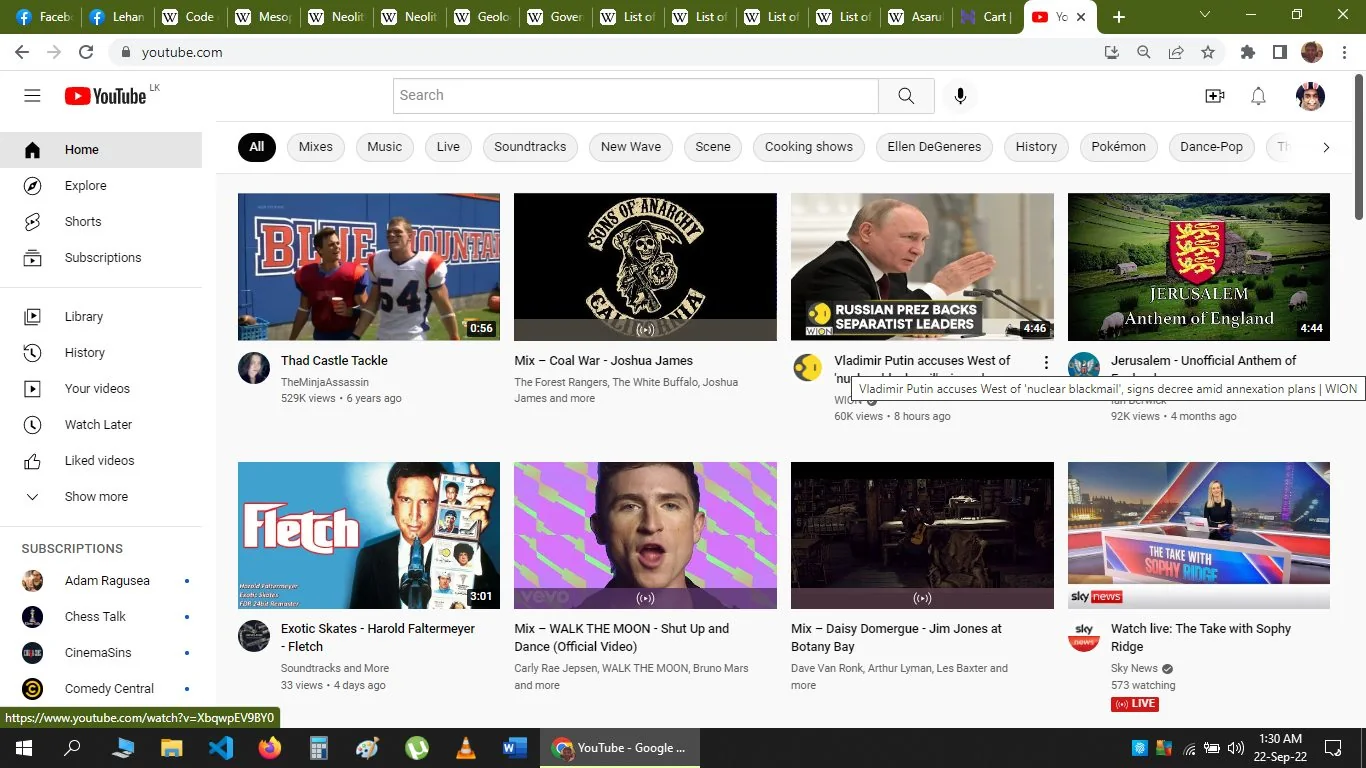This screenshot has width=1366, height=768.
Task: Select the Ellen DeGeneres filter chip
Action: pos(935,147)
